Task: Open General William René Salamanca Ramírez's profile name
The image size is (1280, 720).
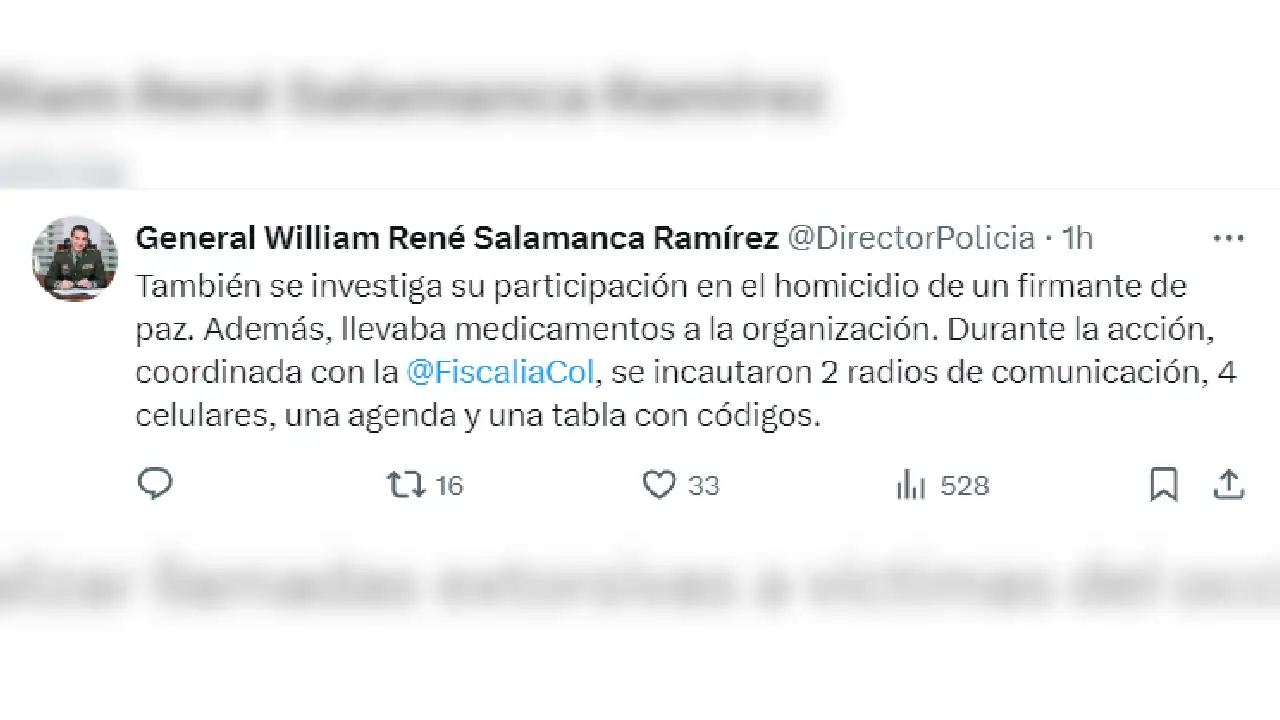Action: (456, 239)
